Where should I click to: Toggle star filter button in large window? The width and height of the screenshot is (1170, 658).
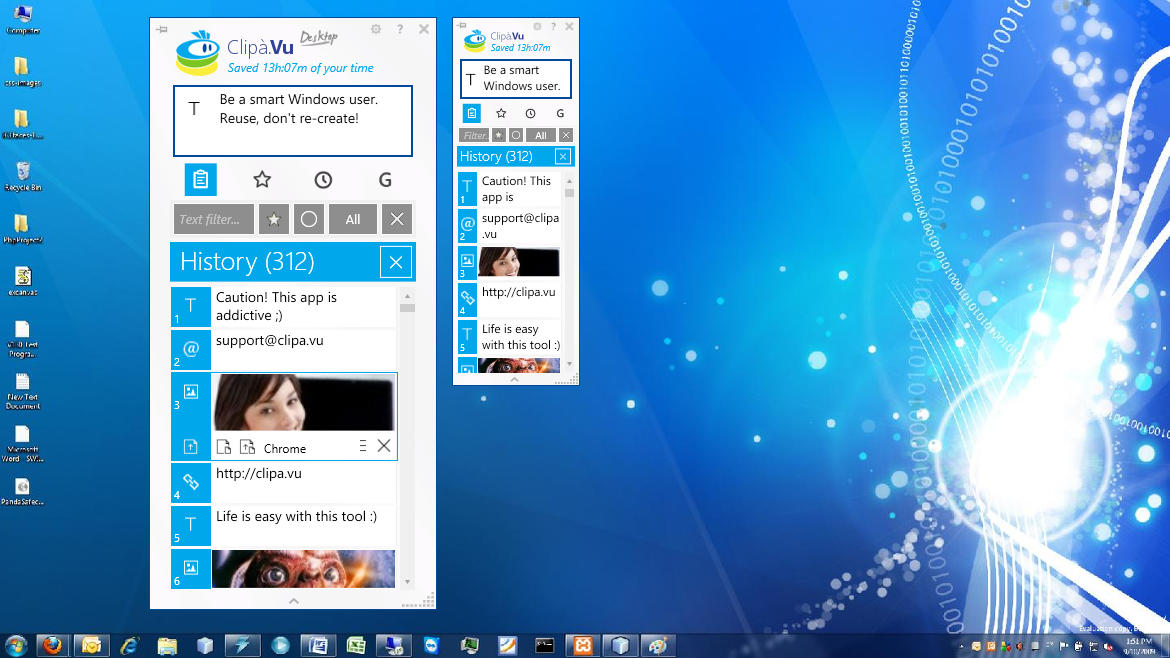(x=274, y=219)
